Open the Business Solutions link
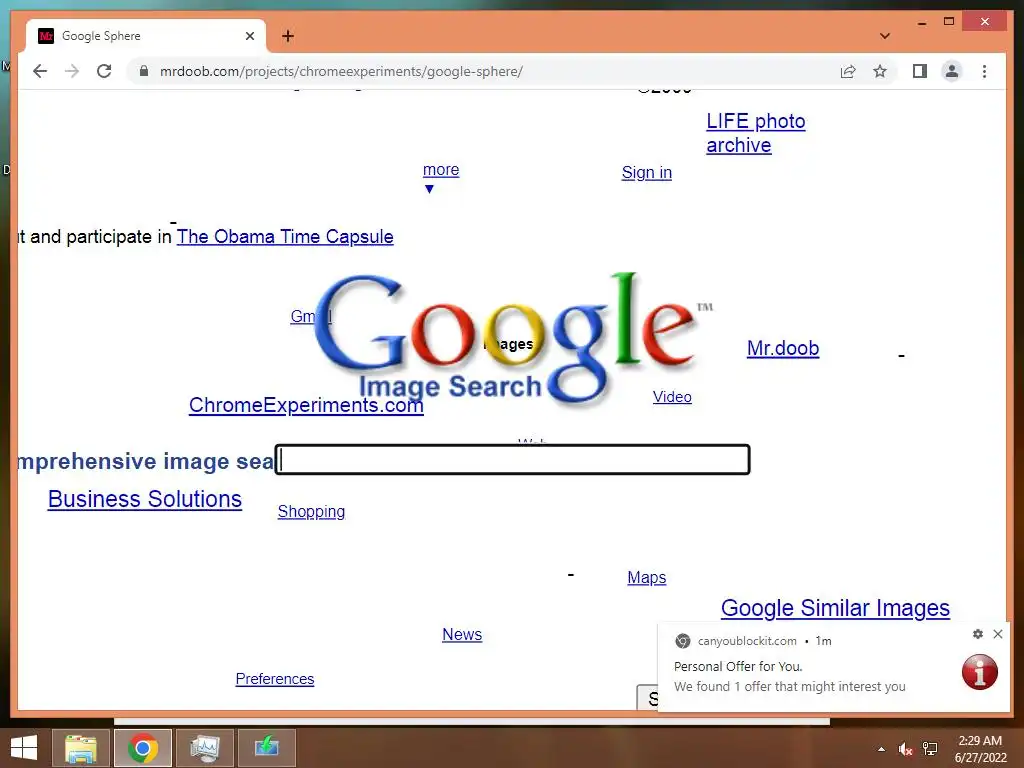1024x768 pixels. (x=145, y=499)
